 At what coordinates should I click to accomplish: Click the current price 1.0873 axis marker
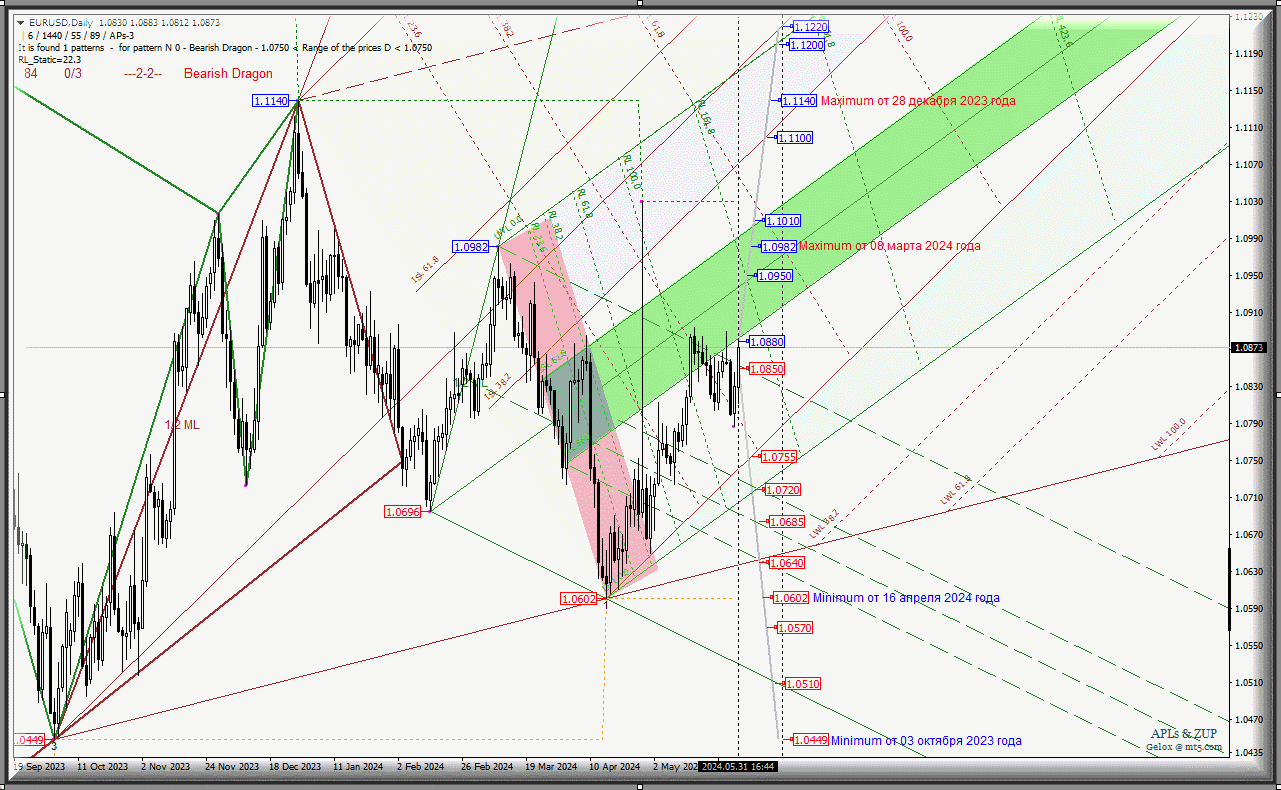[1250, 347]
